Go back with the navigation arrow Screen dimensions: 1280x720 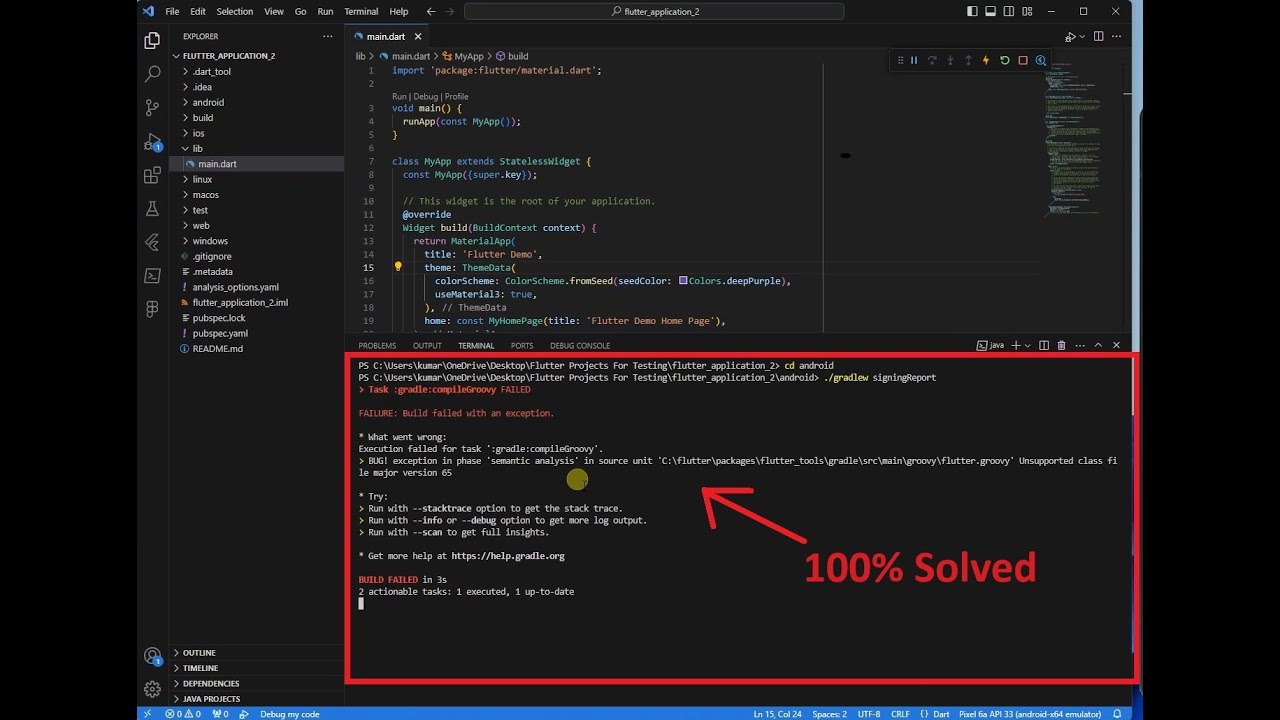click(430, 11)
